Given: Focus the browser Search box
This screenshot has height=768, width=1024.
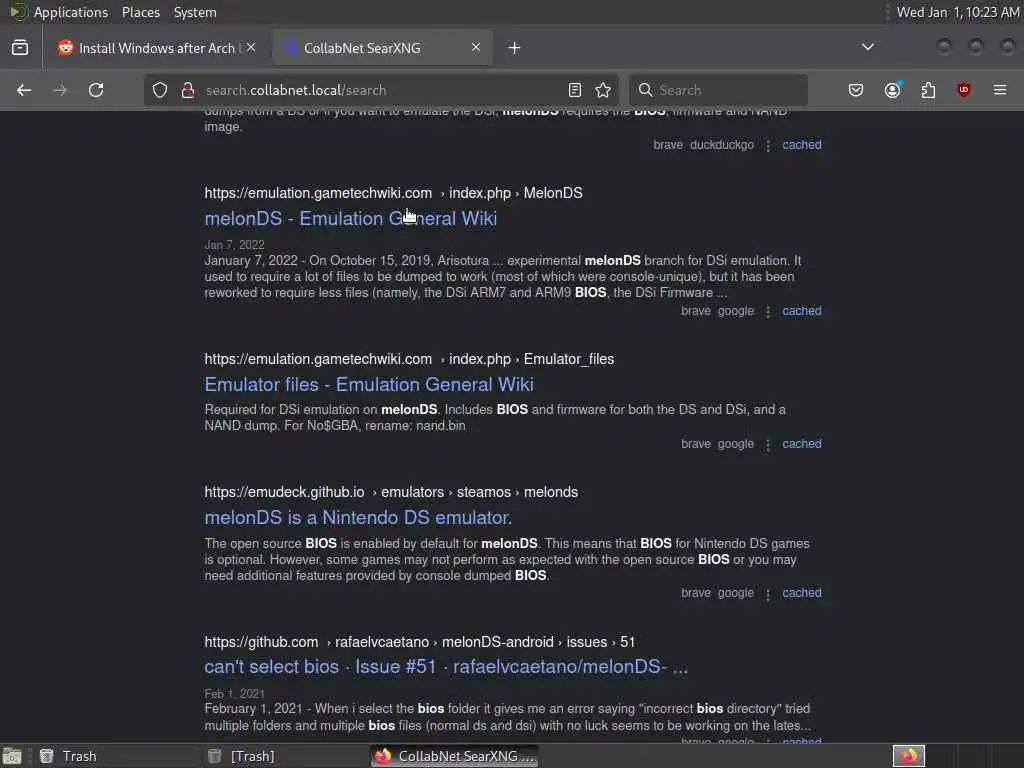Looking at the screenshot, I should click(718, 90).
